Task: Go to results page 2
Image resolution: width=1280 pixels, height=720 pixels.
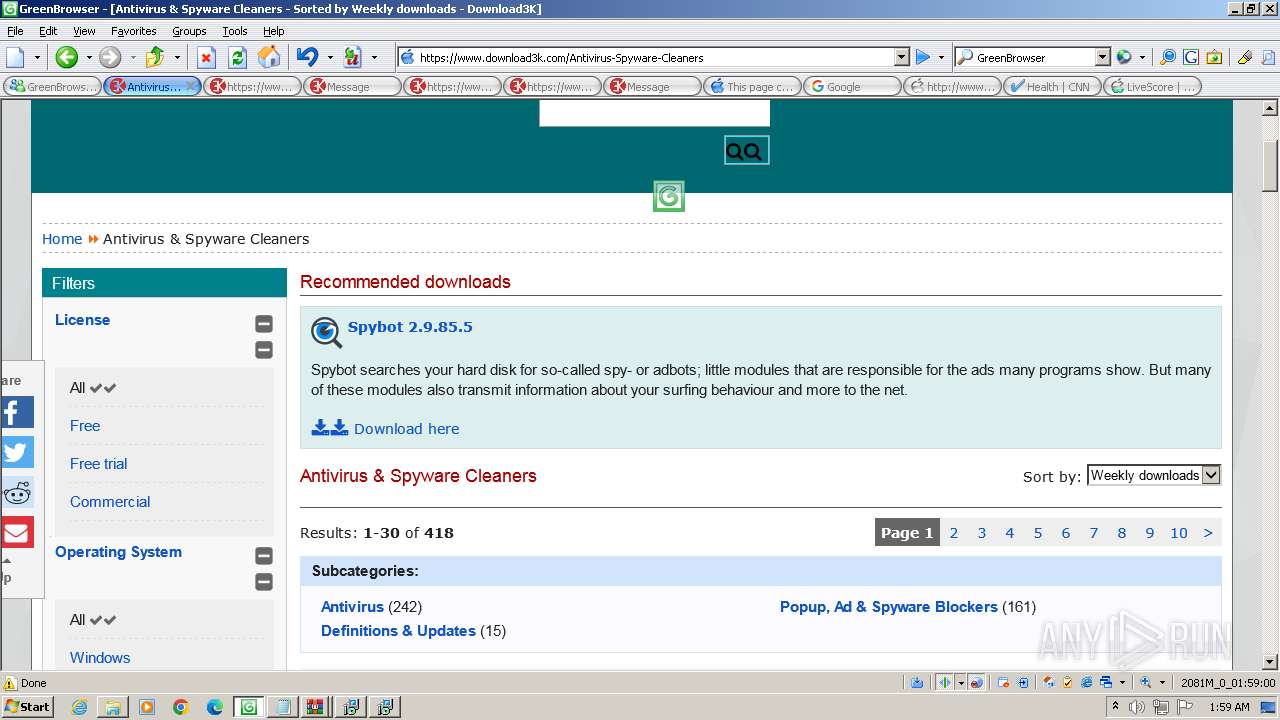Action: pyautogui.click(x=954, y=533)
